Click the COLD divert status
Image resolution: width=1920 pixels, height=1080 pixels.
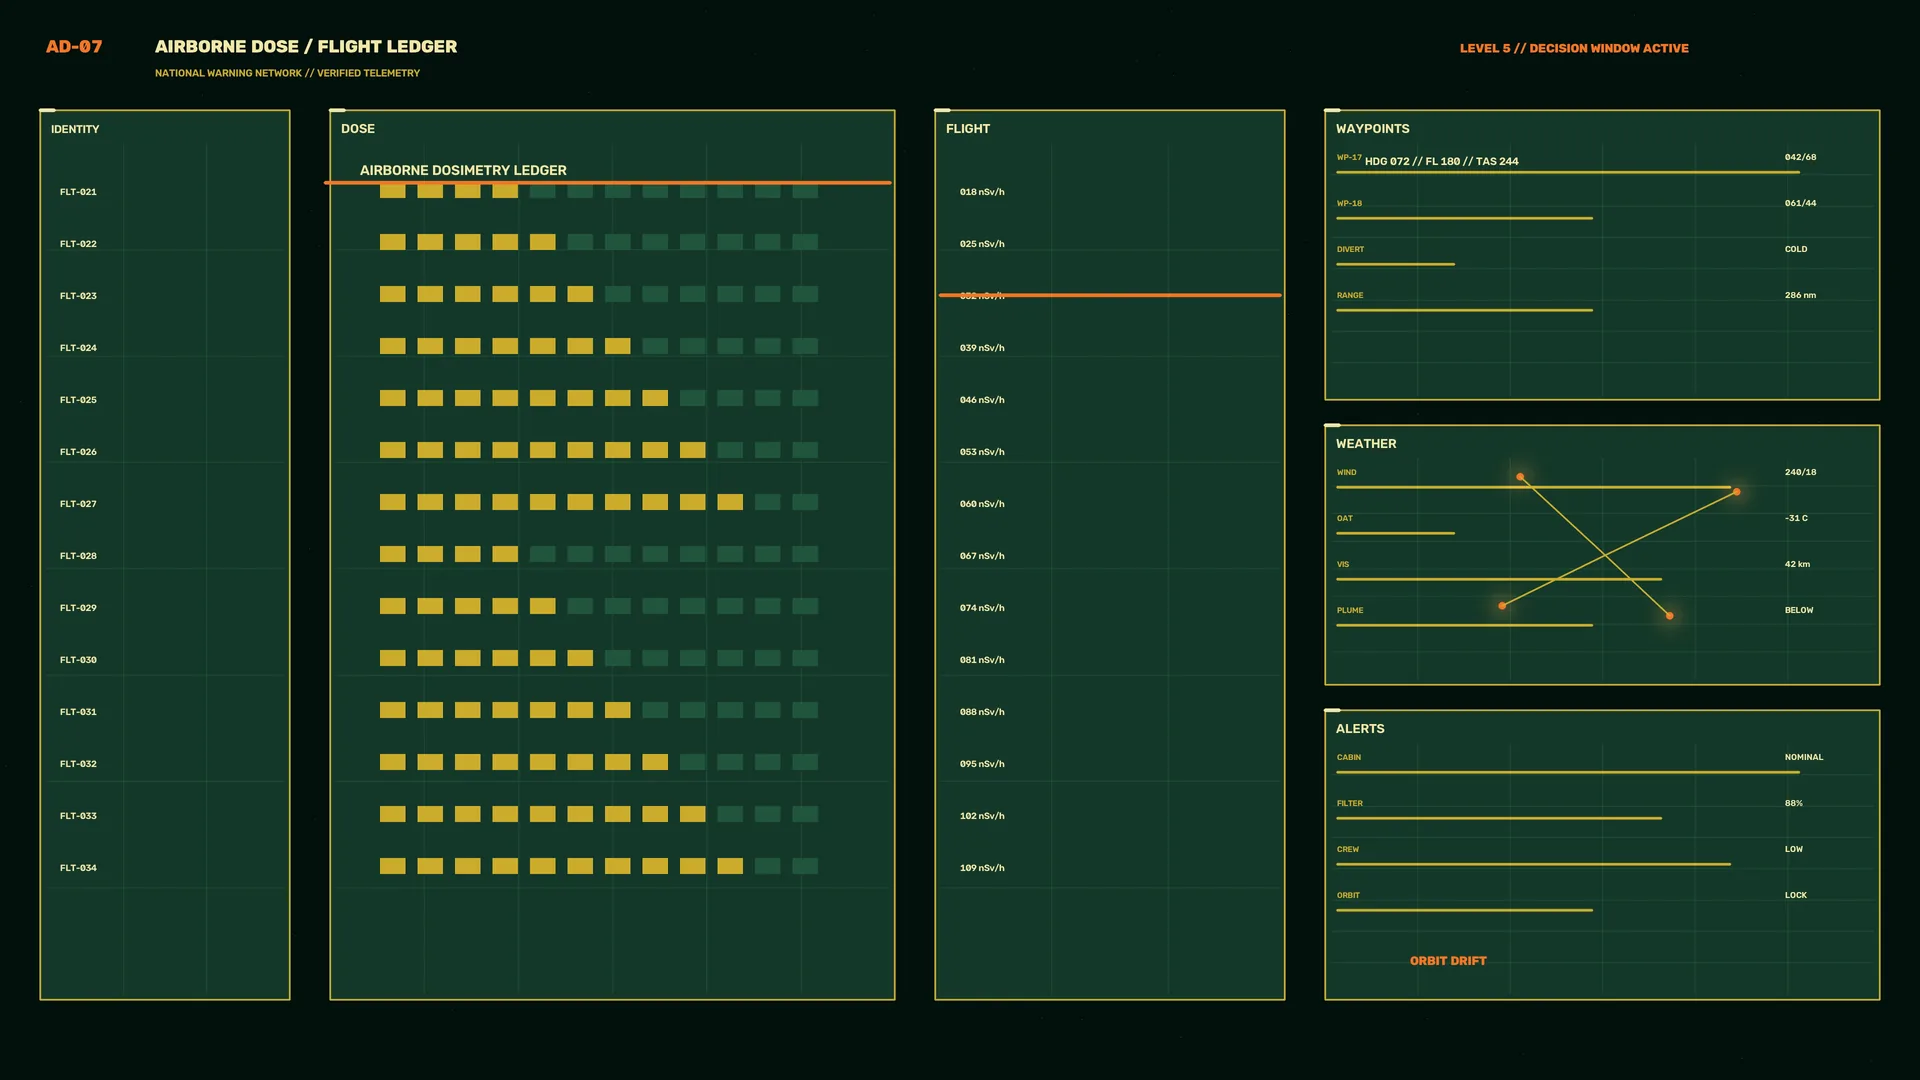(x=1796, y=249)
